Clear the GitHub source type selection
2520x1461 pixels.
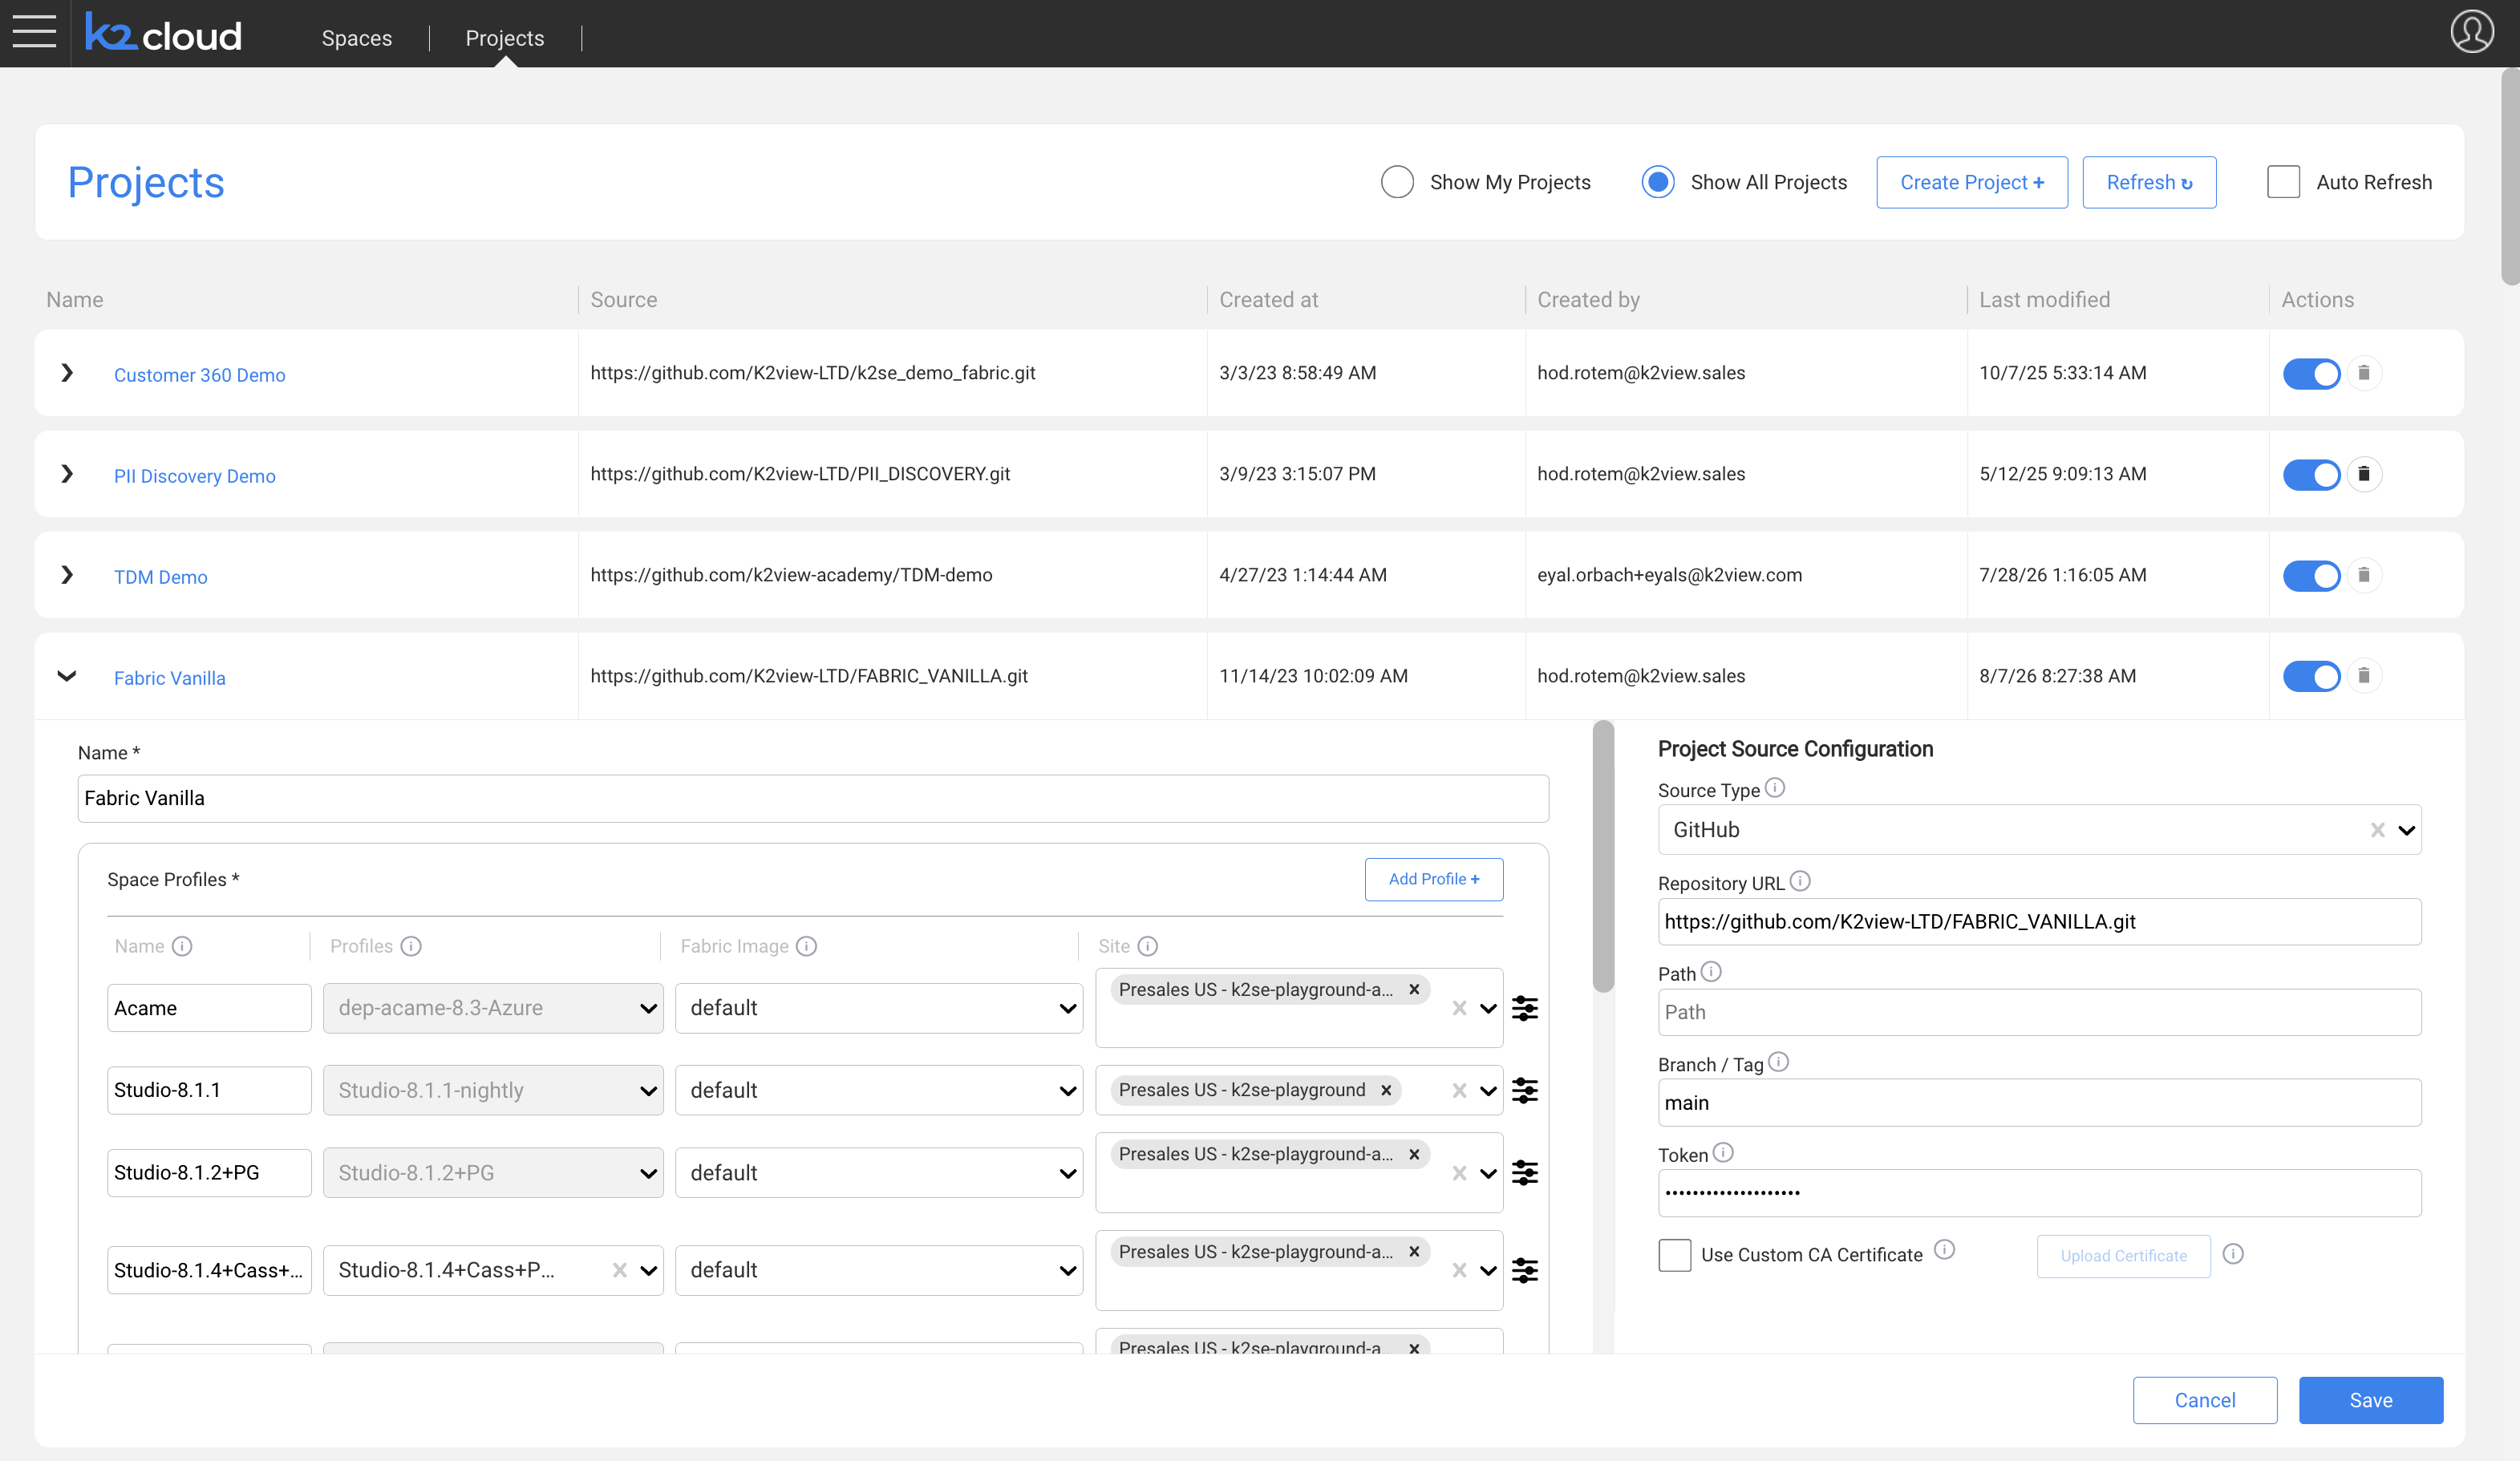point(2378,830)
